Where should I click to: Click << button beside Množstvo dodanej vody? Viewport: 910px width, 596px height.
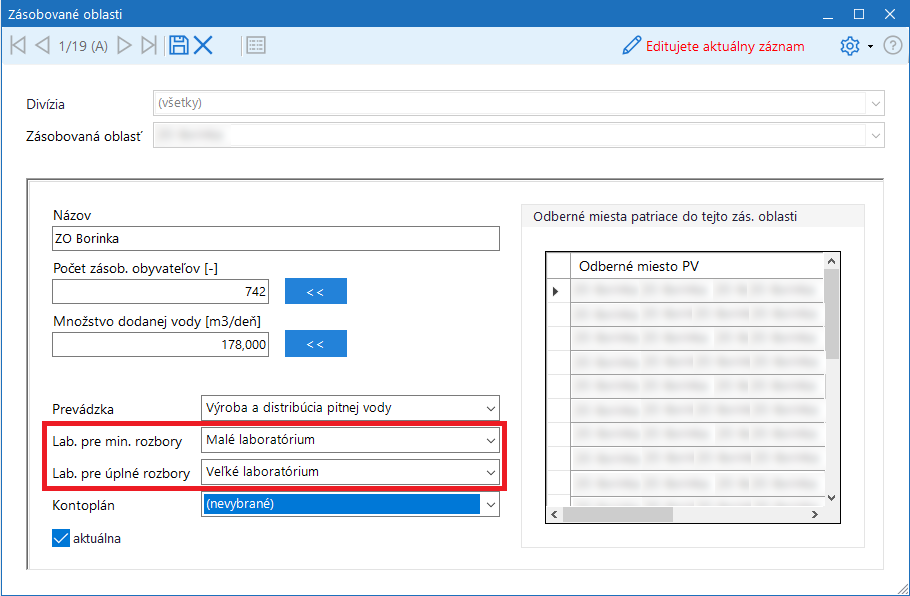point(315,344)
